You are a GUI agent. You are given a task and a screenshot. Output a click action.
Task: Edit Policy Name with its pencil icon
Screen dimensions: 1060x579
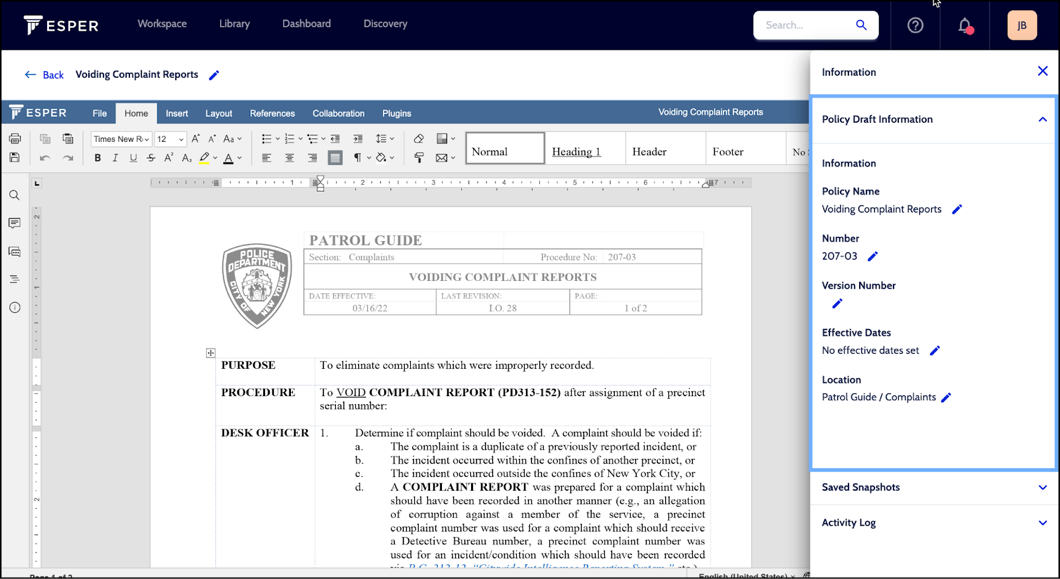(957, 210)
